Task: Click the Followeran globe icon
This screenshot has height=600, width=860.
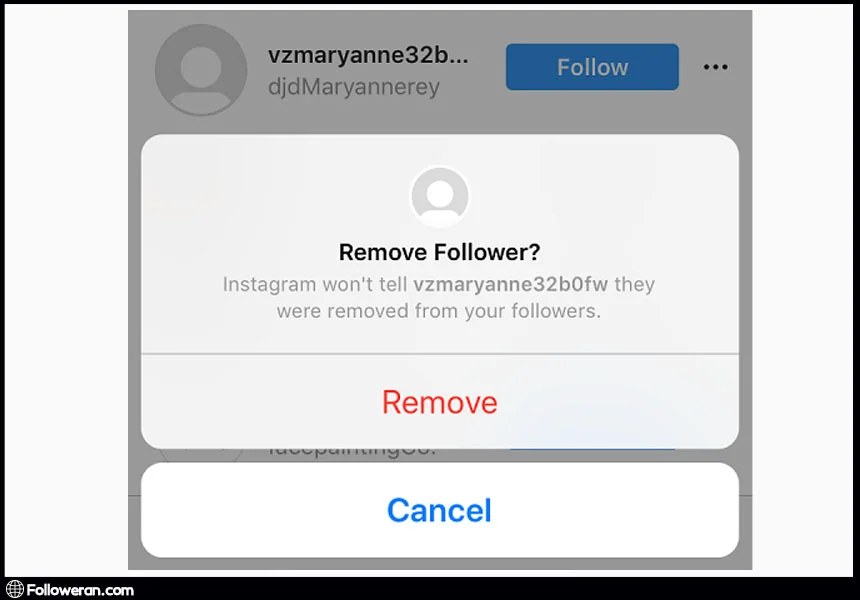Action: (x=15, y=589)
